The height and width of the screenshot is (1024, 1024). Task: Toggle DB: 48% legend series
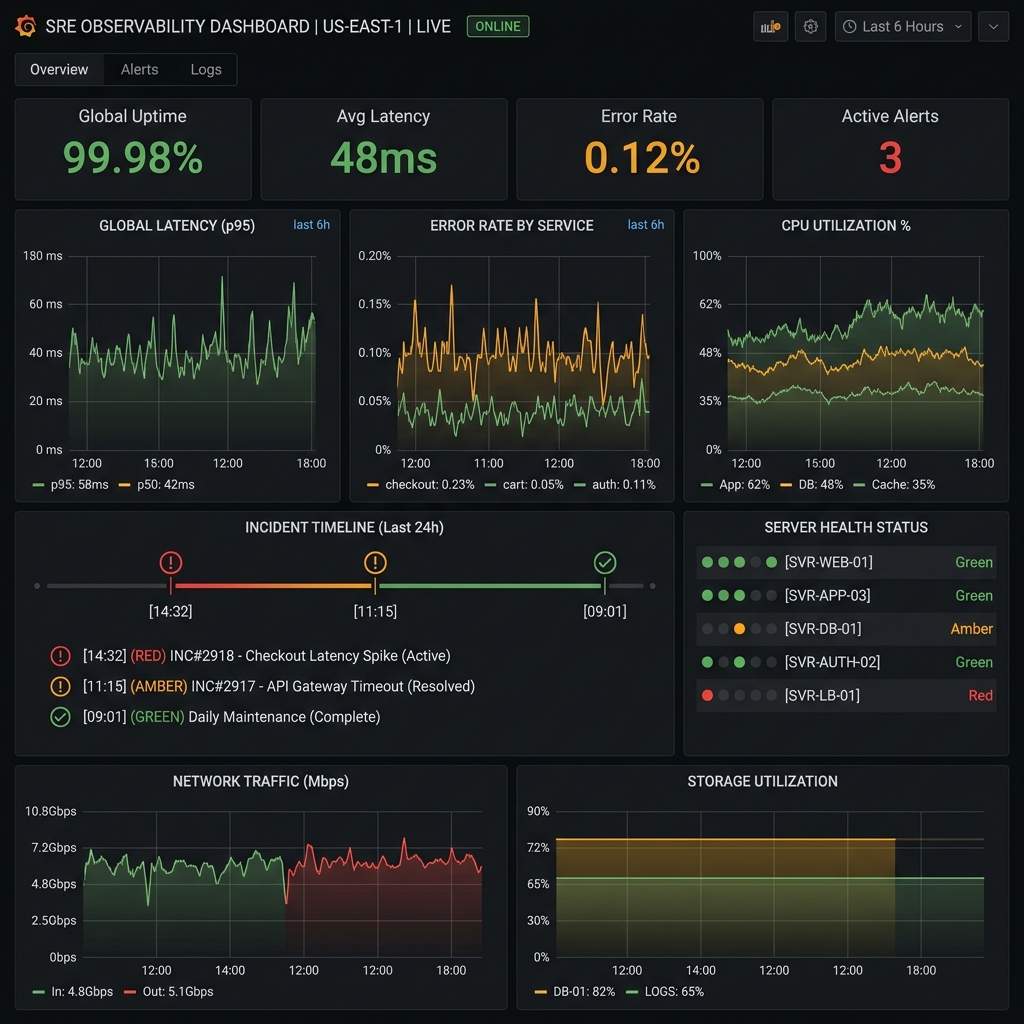pyautogui.click(x=812, y=485)
